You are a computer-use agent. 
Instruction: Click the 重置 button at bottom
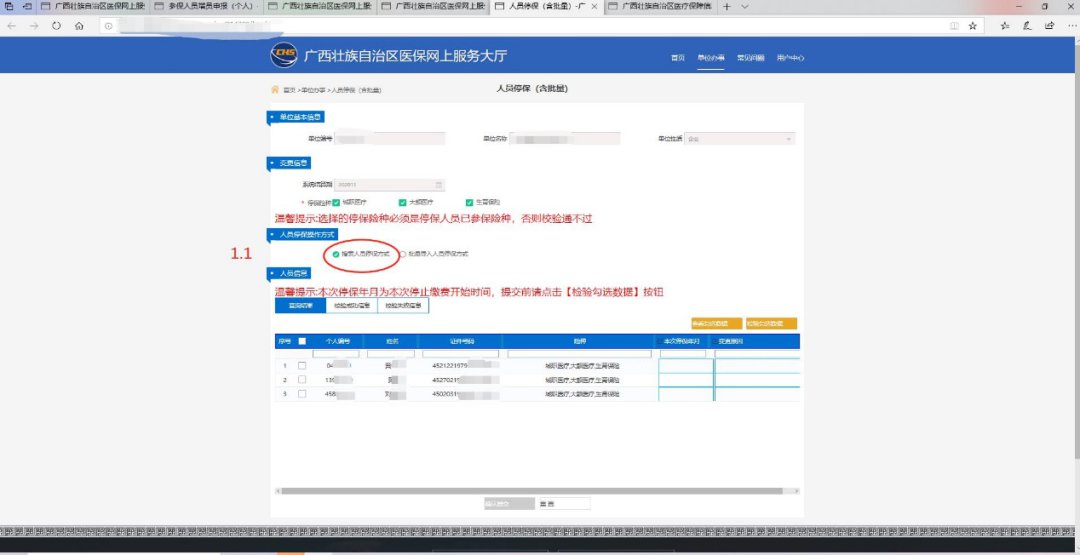click(x=564, y=504)
